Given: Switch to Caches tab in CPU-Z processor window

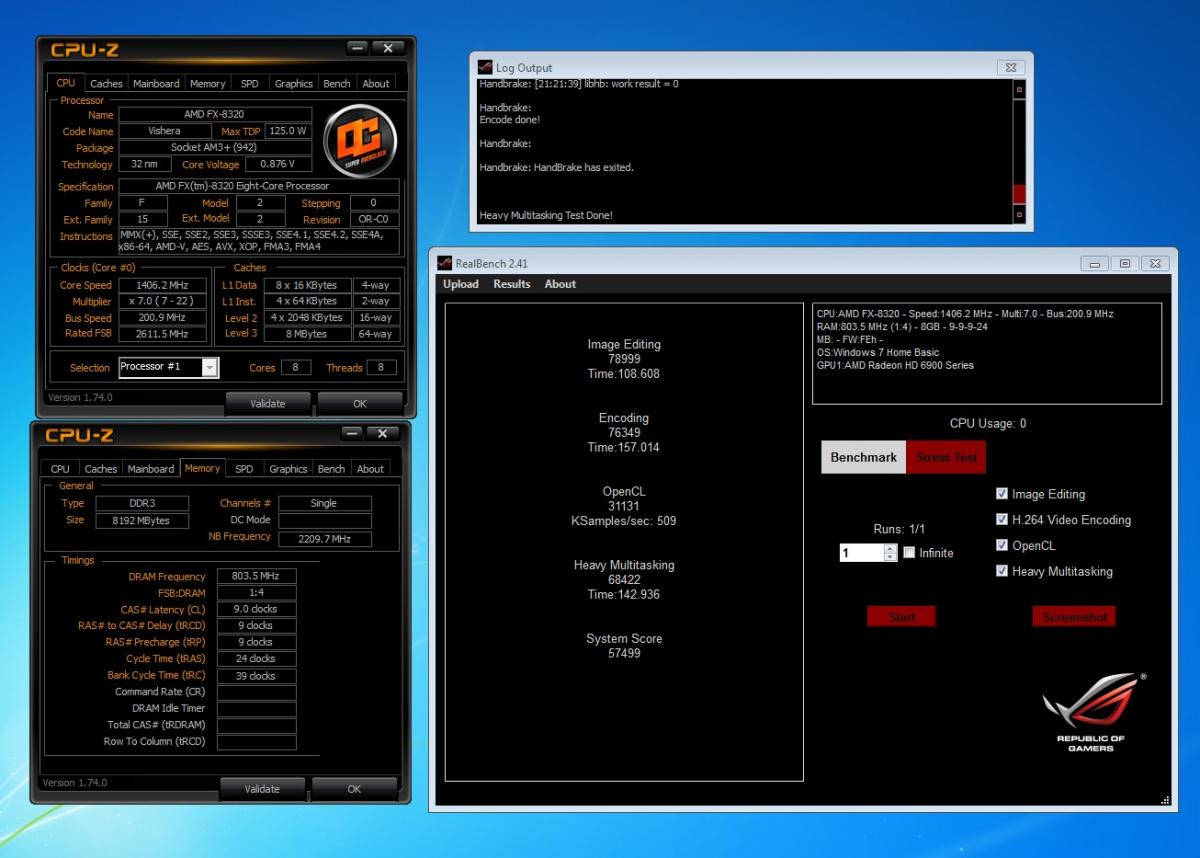Looking at the screenshot, I should click(106, 84).
